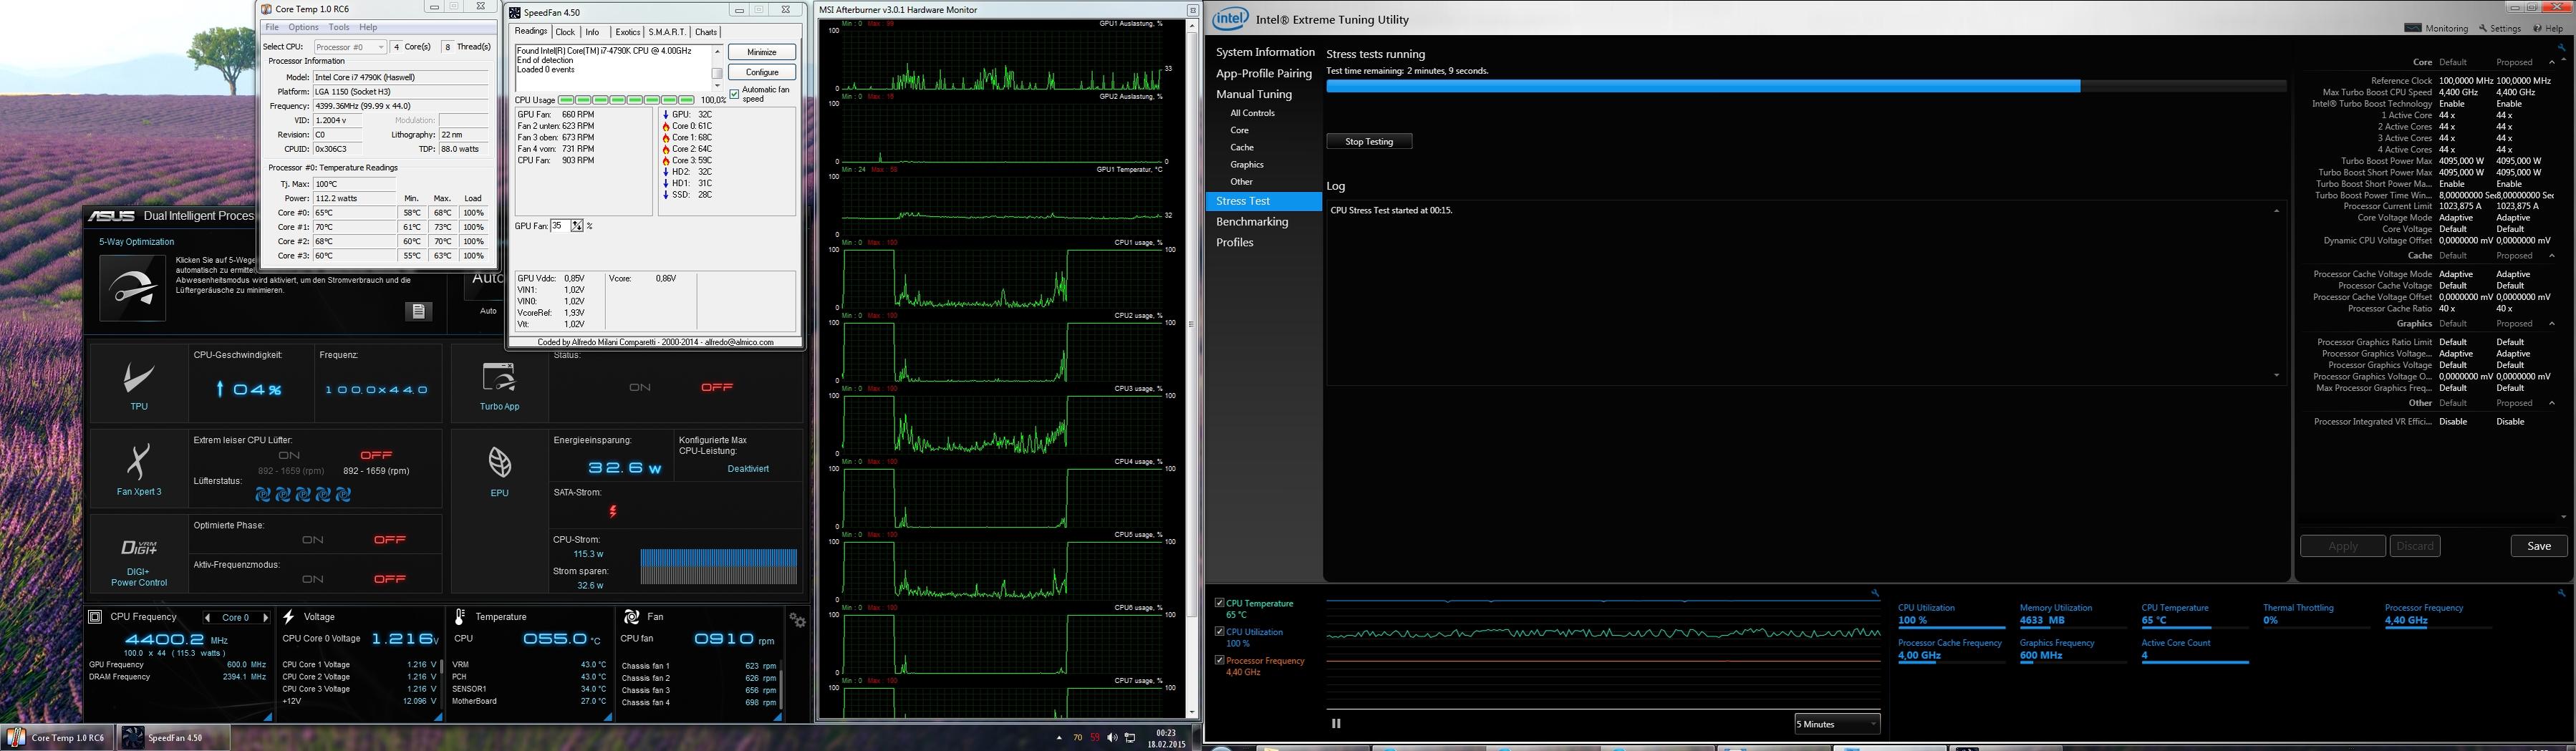Open Fan Xpert 3 module
2576x751 pixels.
[138, 469]
